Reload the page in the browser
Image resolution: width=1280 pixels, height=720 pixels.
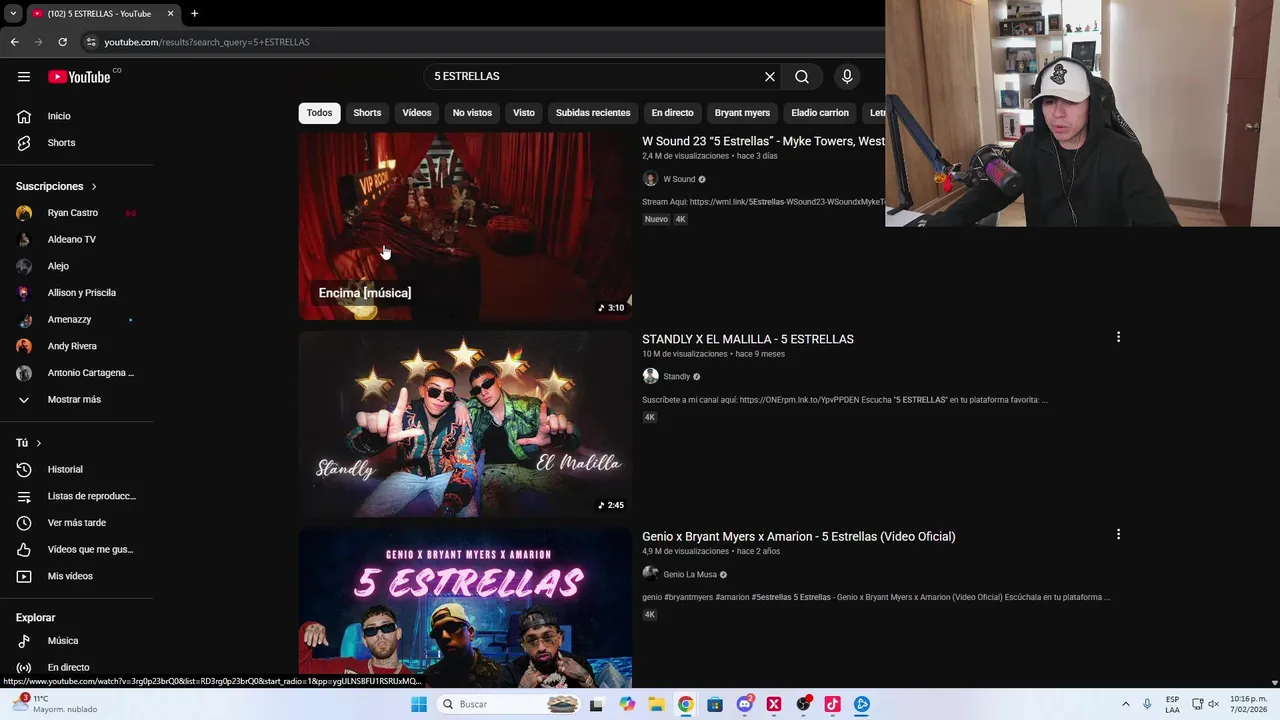tap(62, 42)
